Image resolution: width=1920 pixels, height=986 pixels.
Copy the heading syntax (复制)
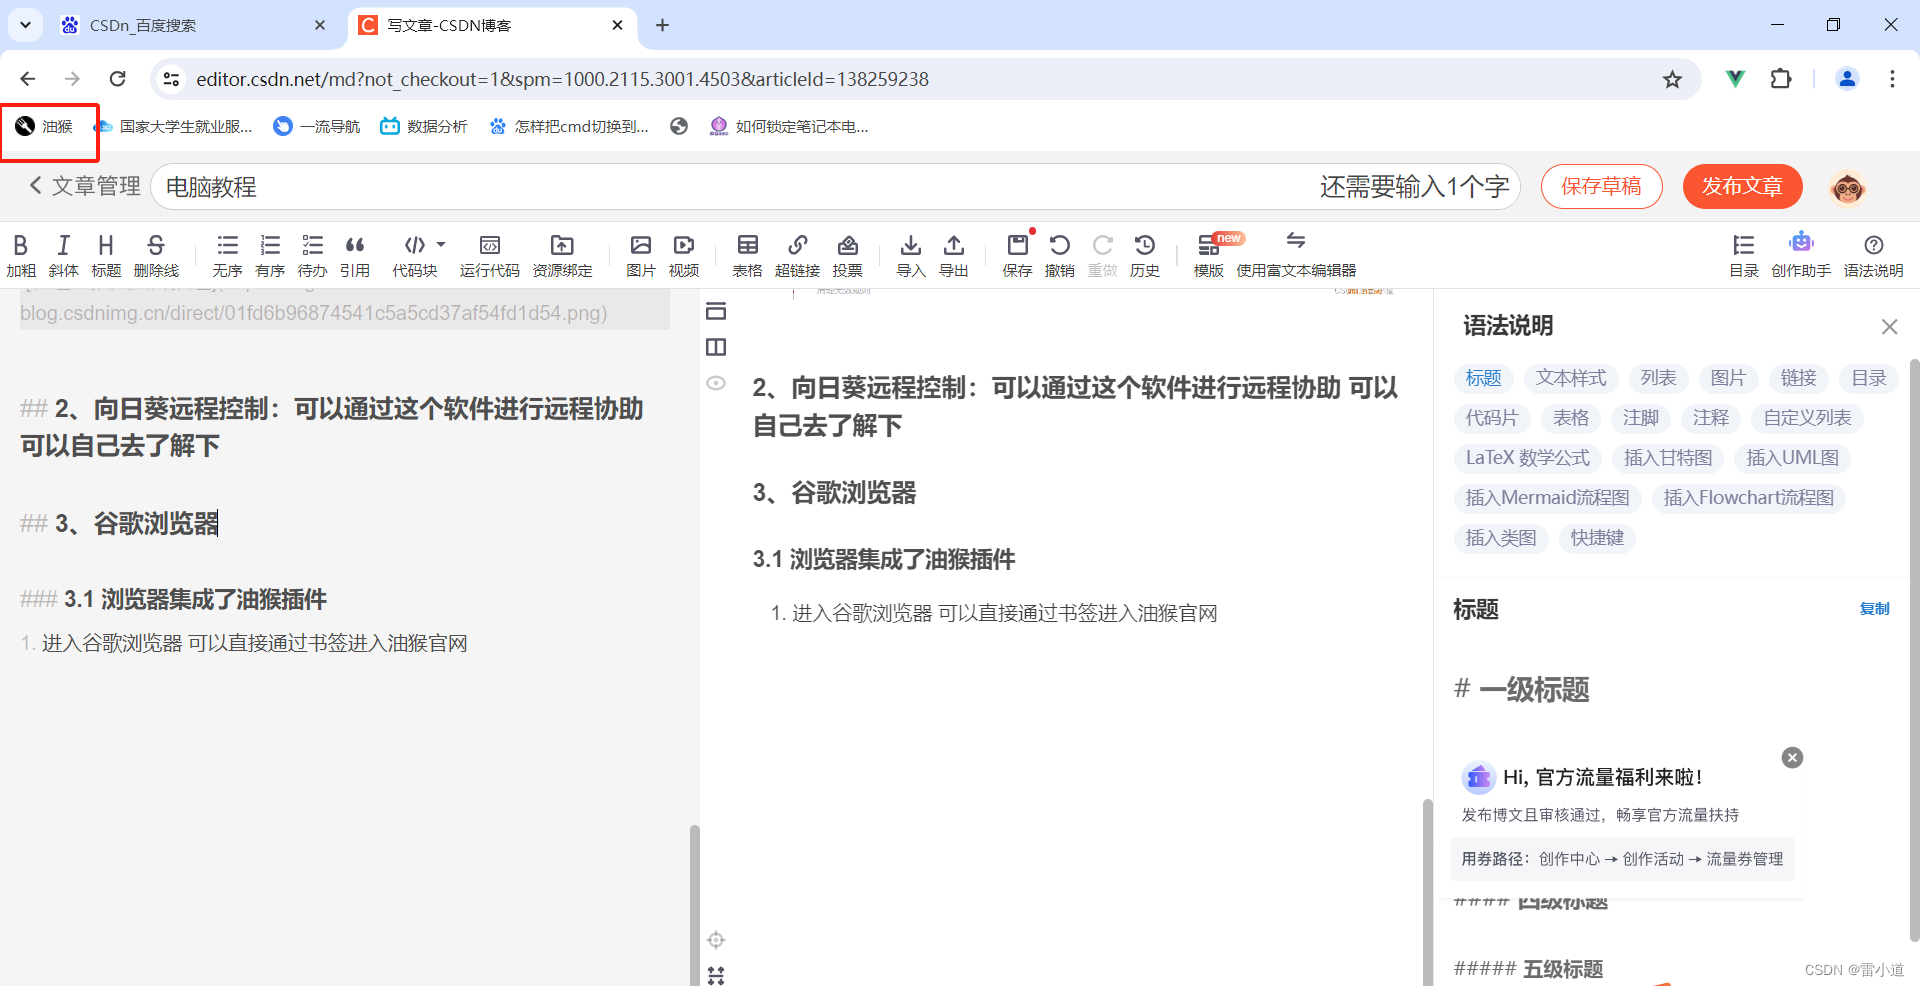tap(1874, 609)
